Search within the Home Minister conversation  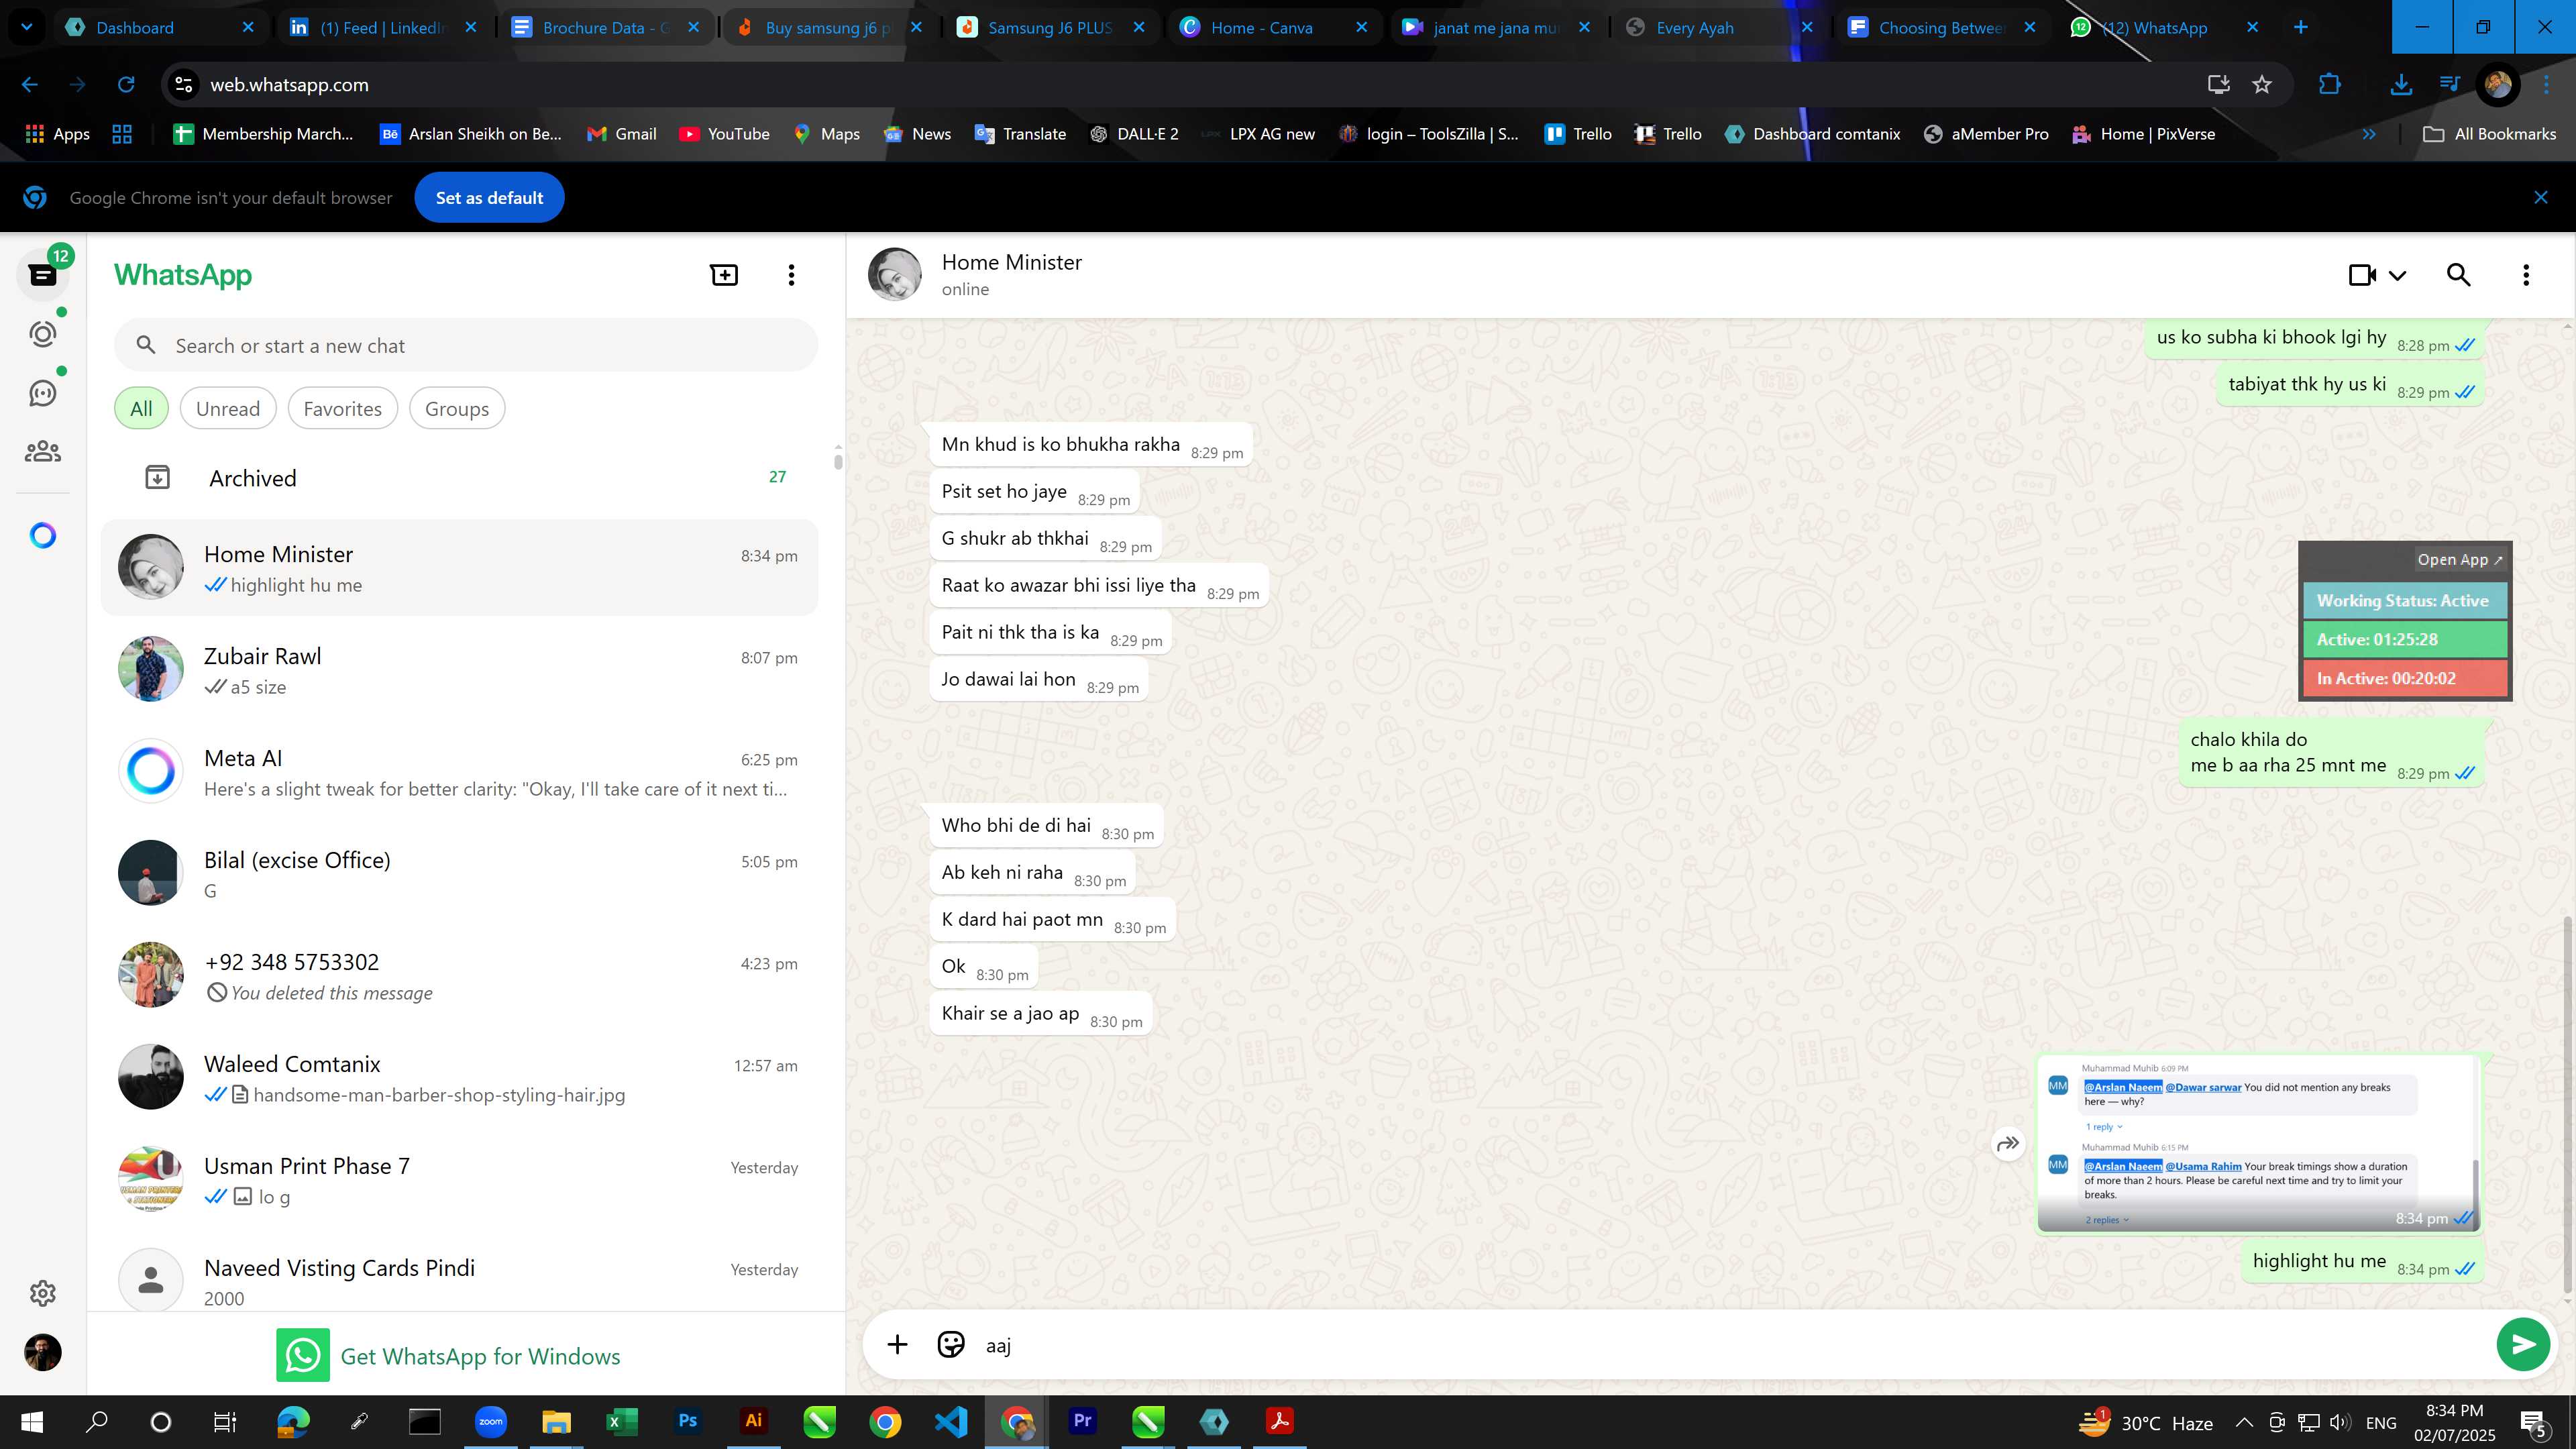click(2459, 275)
